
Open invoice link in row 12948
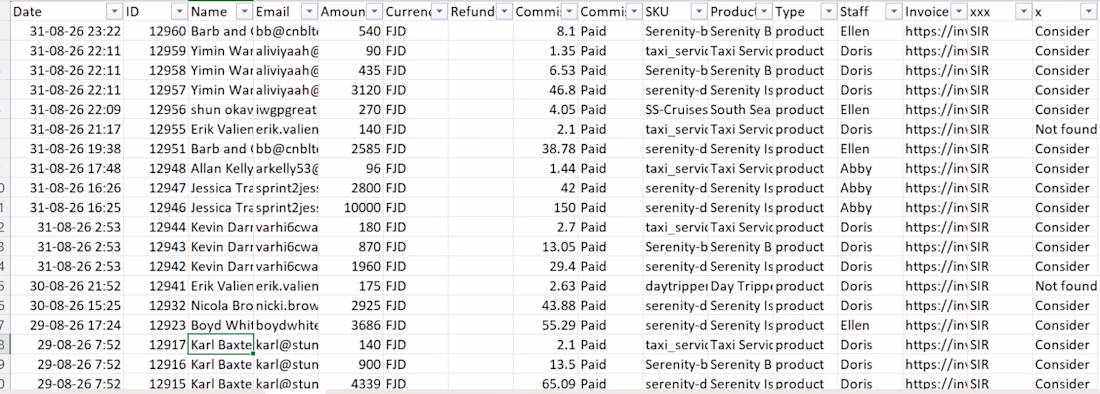pos(935,168)
